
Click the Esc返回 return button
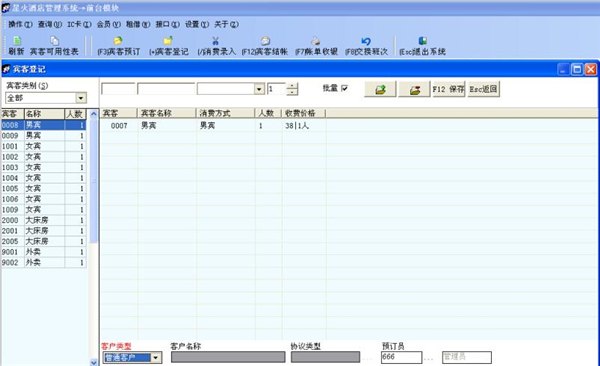[x=483, y=89]
